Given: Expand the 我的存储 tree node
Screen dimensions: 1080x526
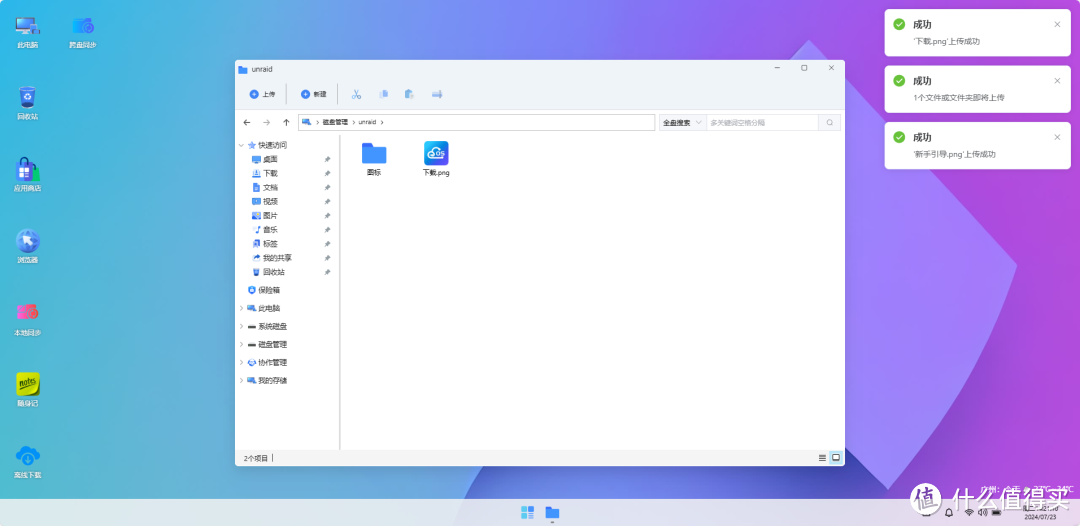Looking at the screenshot, I should (241, 380).
